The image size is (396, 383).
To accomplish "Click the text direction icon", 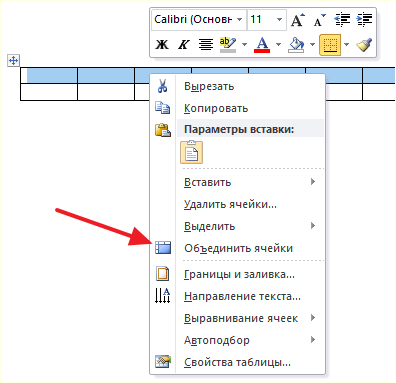I will pos(163,295).
